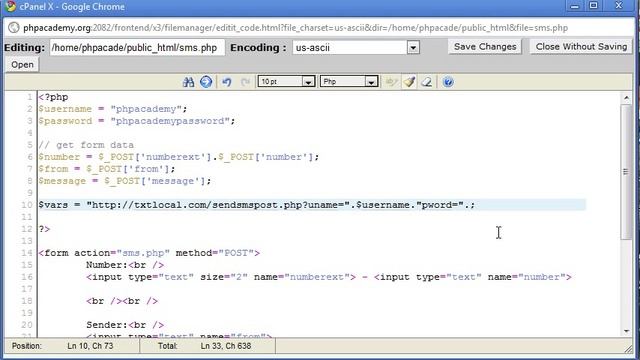The height and width of the screenshot is (360, 640).
Task: Click the Chrome logo in the title bar
Action: [11, 6]
